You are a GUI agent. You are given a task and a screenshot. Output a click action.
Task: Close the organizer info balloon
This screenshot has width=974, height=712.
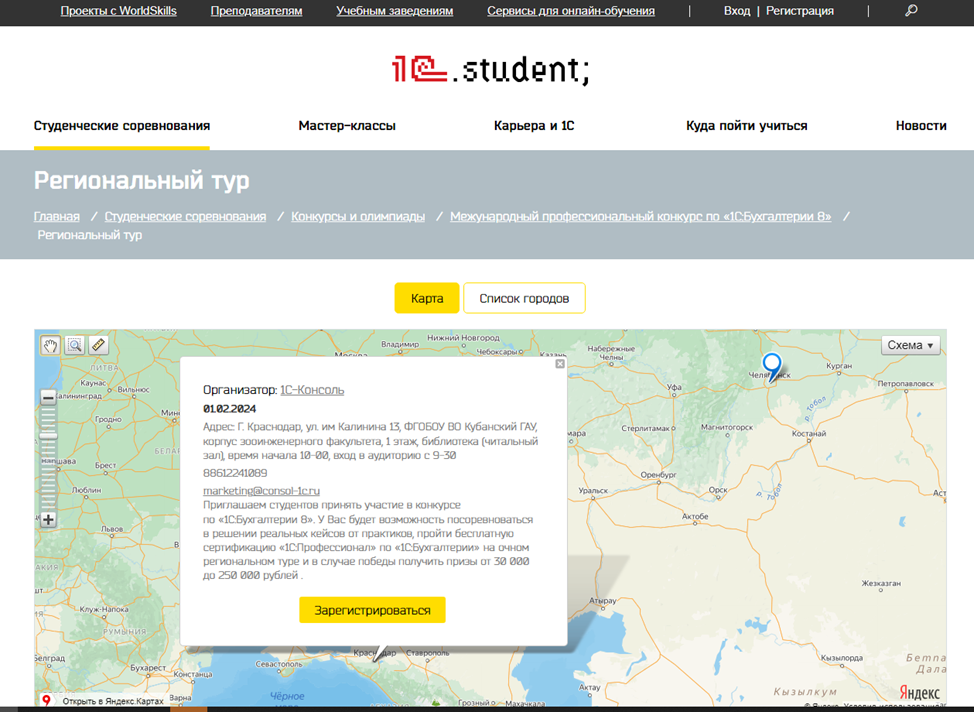click(560, 364)
